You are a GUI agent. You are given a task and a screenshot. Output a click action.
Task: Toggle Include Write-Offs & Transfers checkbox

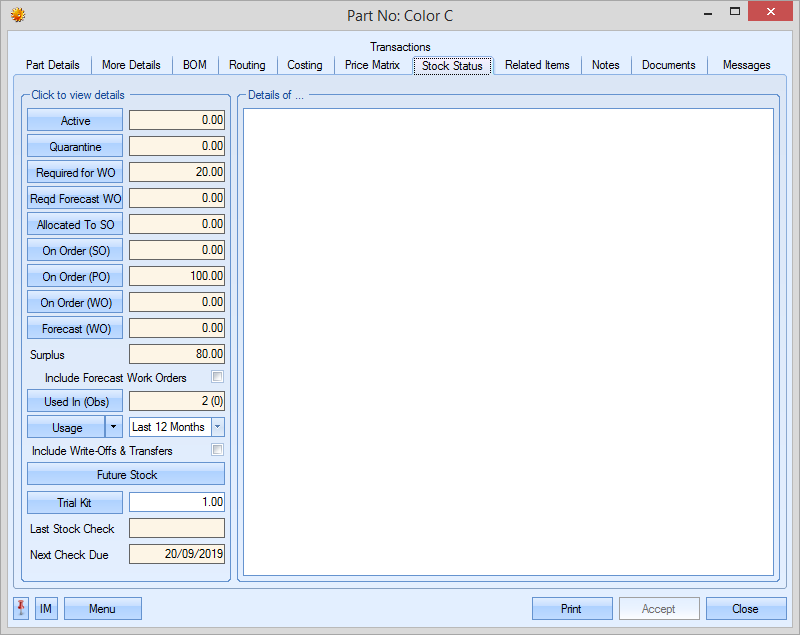217,451
